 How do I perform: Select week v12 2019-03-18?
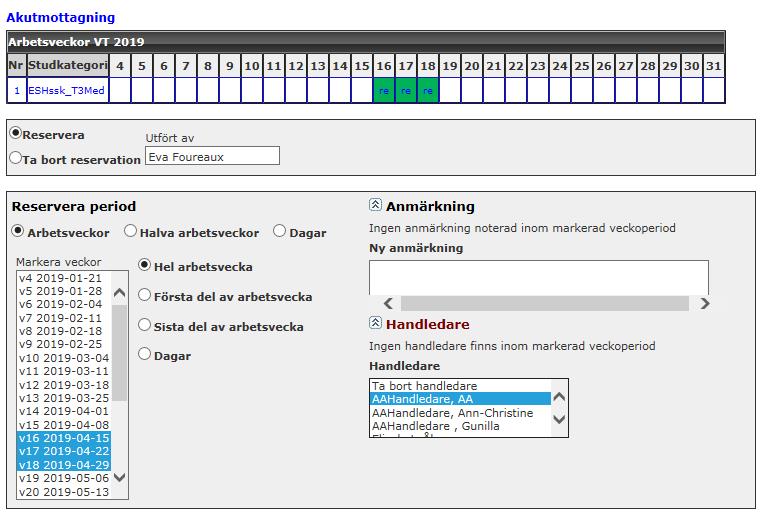[64, 385]
